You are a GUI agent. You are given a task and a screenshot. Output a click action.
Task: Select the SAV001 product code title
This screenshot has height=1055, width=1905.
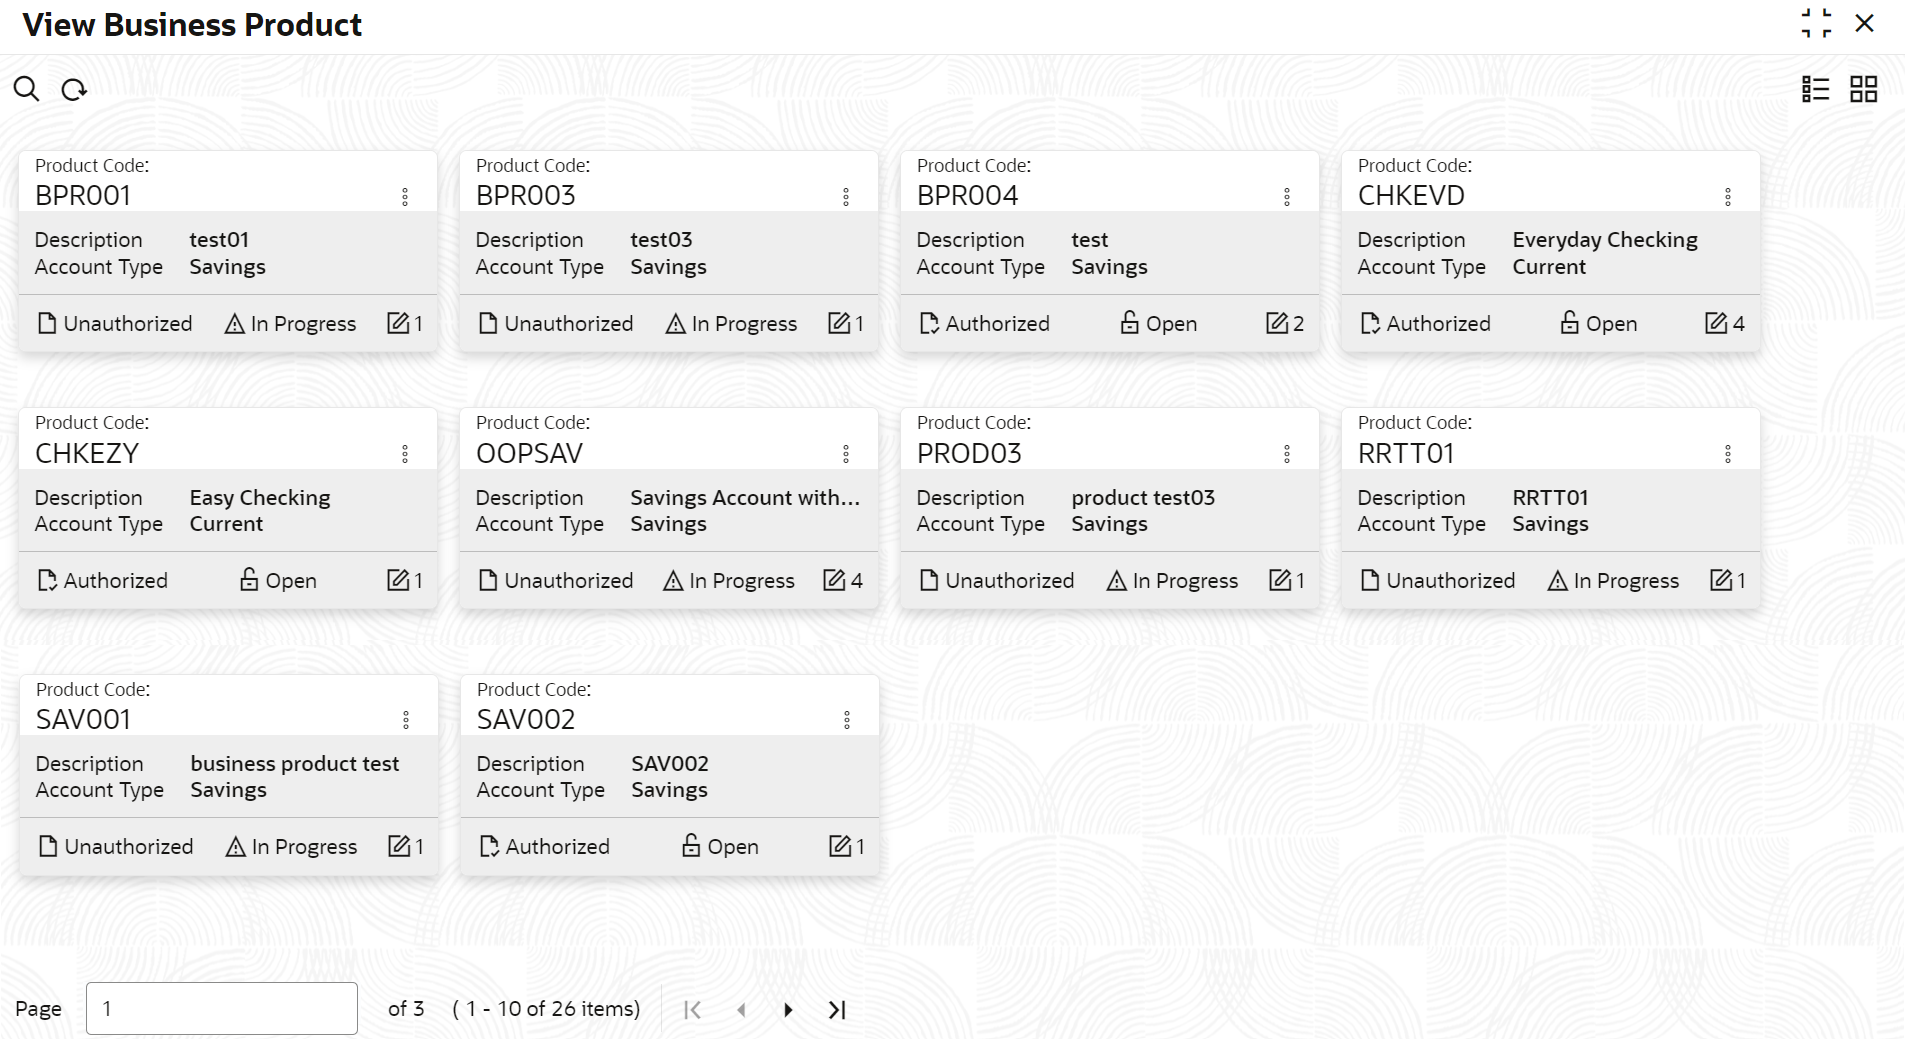pyautogui.click(x=83, y=720)
